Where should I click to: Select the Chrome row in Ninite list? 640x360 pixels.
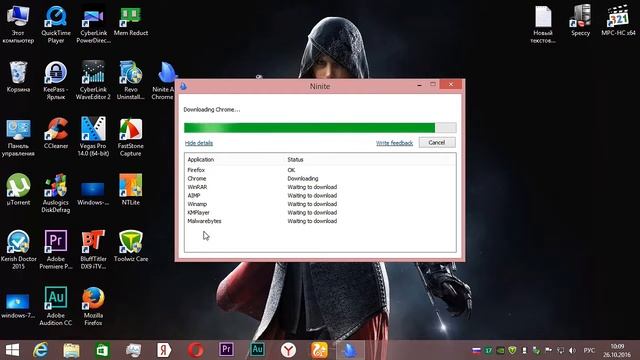[x=320, y=178]
